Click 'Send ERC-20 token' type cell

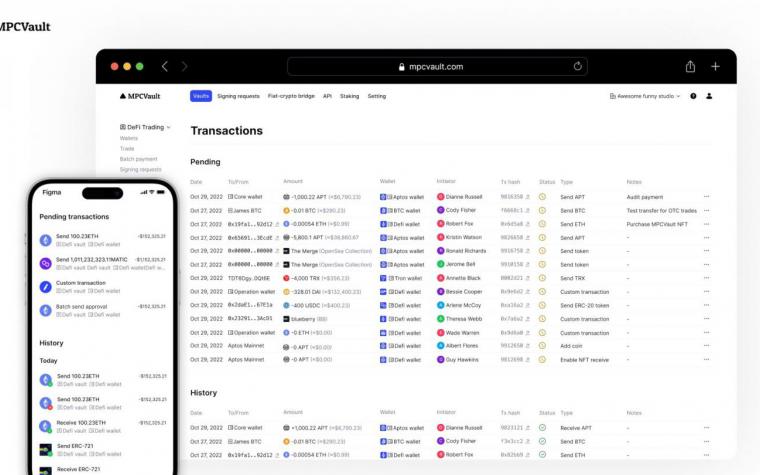585,305
